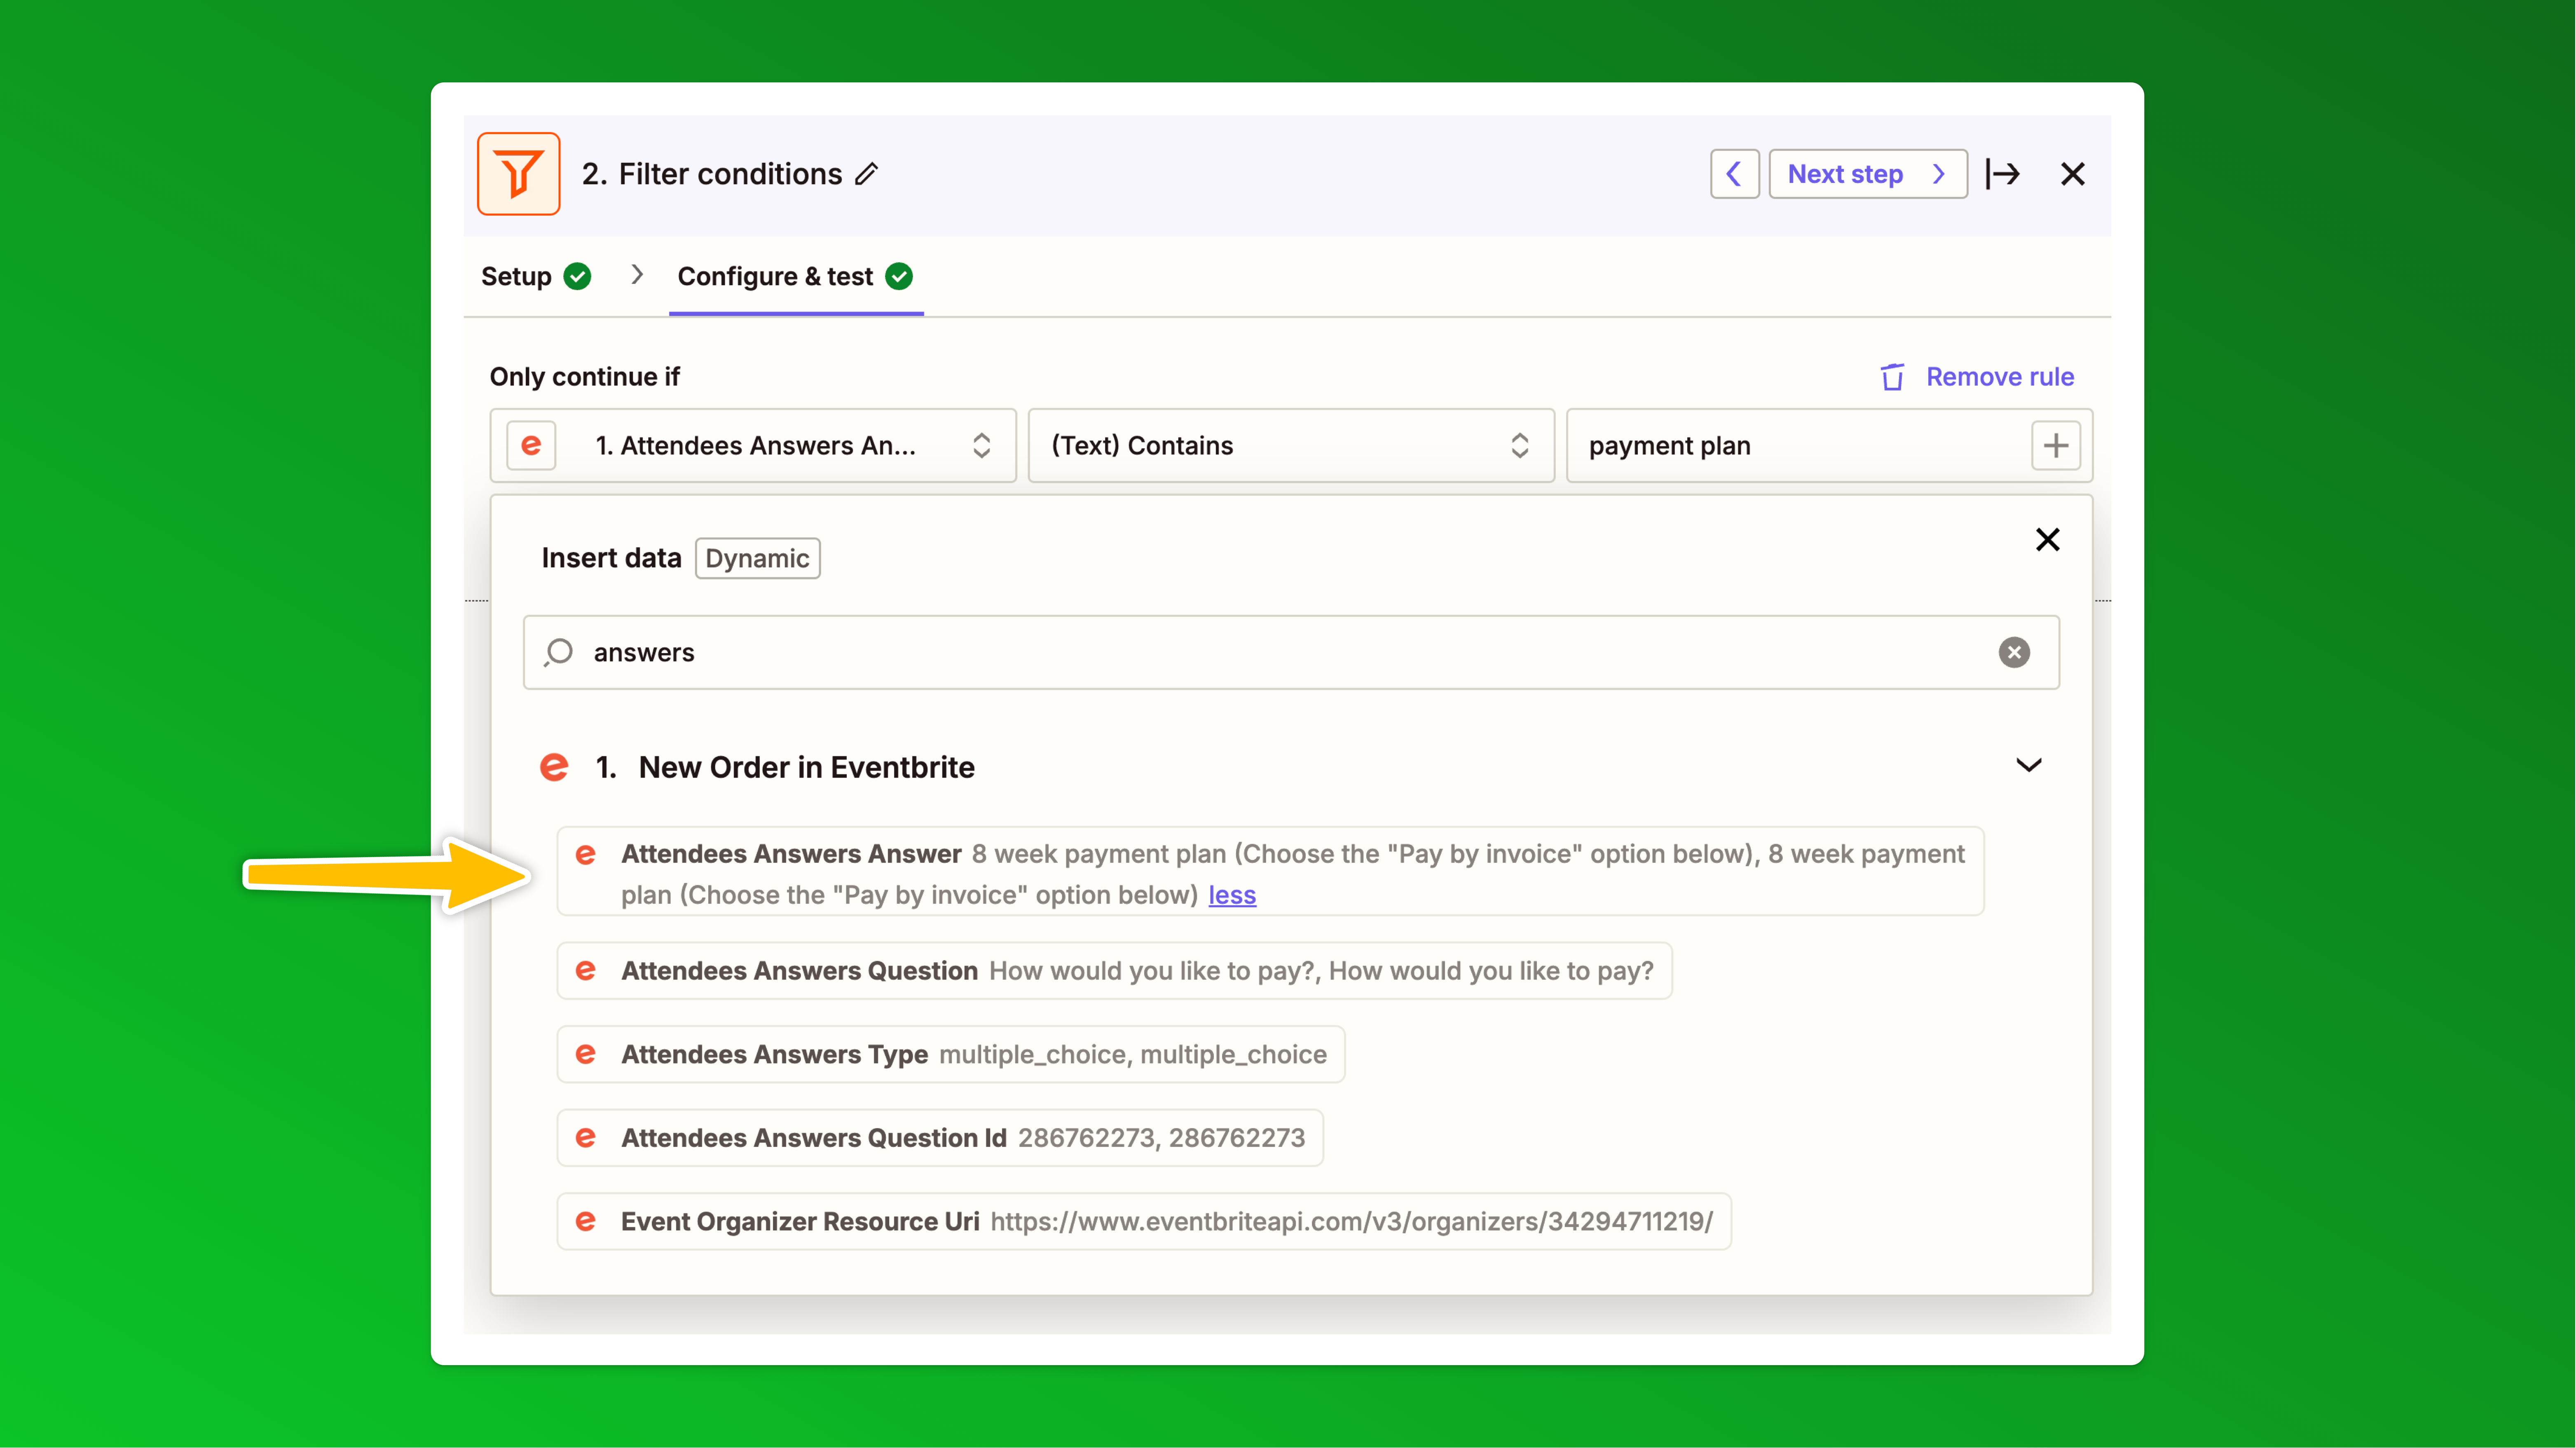Select the Attendees Answers Question item

pos(1114,971)
